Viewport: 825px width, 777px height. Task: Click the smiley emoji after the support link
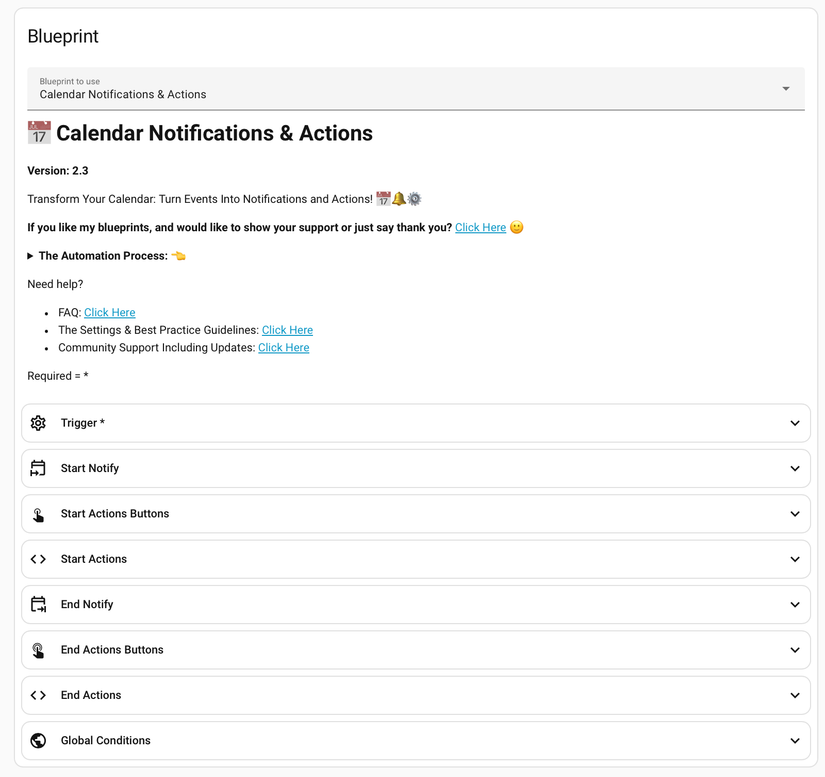pyautogui.click(x=516, y=227)
